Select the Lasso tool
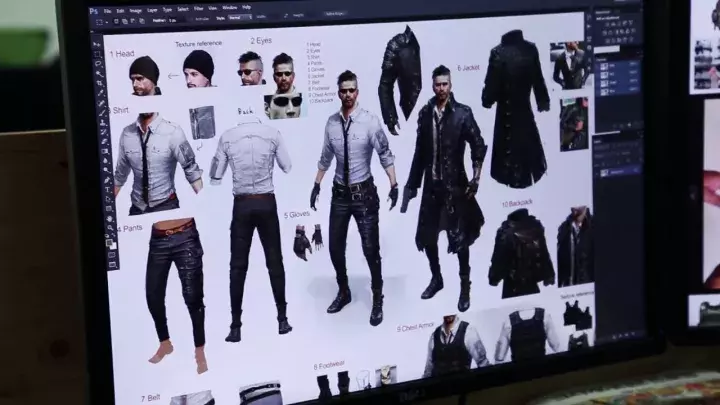 pyautogui.click(x=98, y=64)
